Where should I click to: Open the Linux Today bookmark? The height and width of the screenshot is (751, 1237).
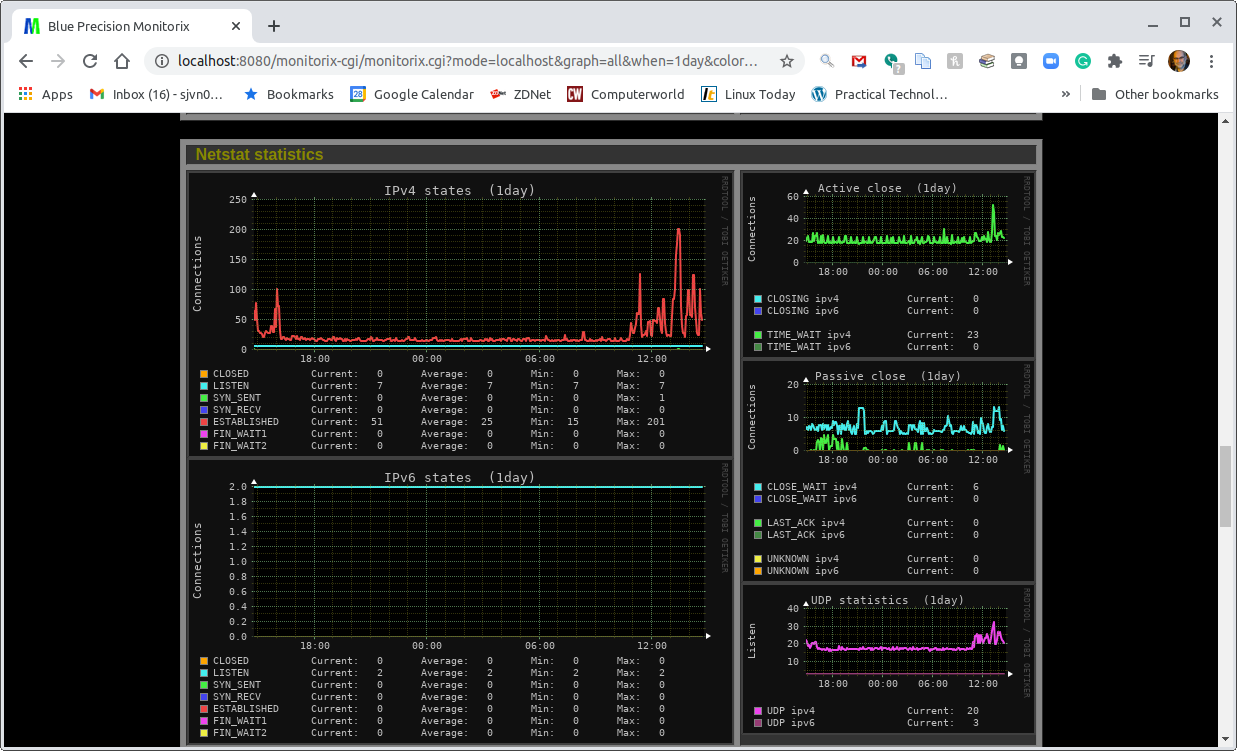coord(749,94)
